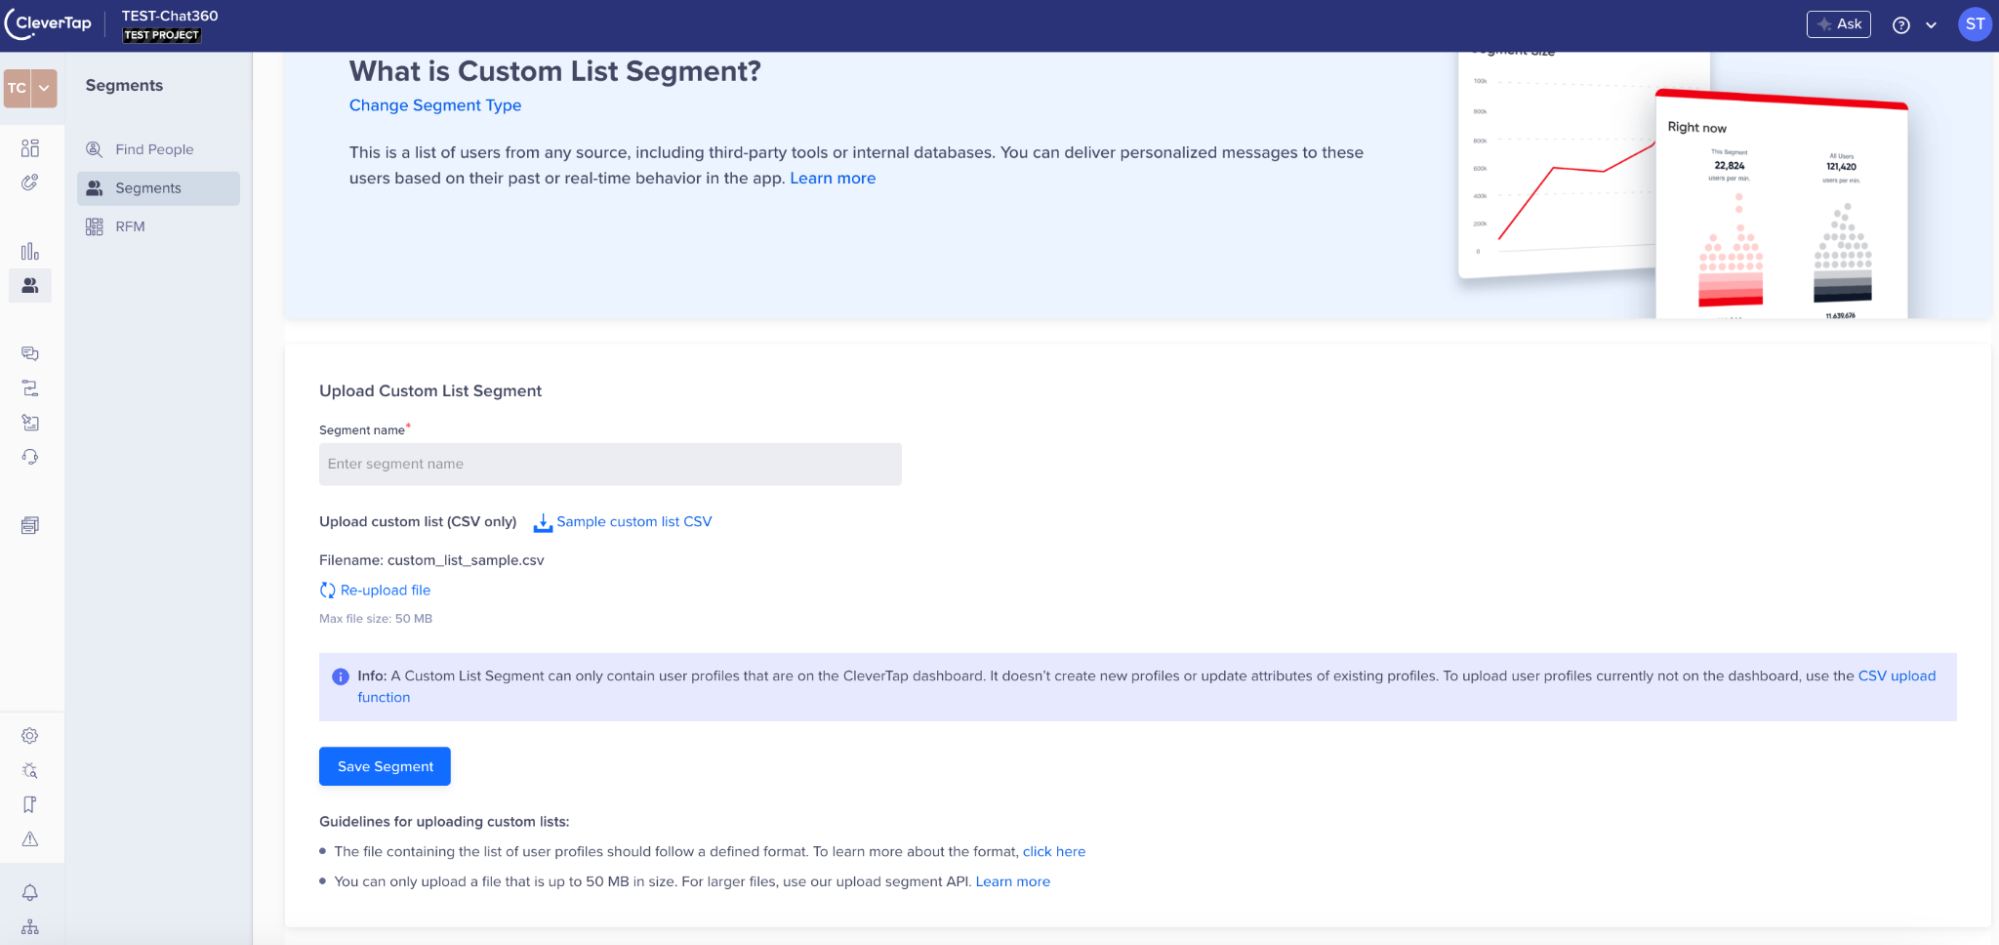Select the segments people icon in left rail

[x=30, y=285]
